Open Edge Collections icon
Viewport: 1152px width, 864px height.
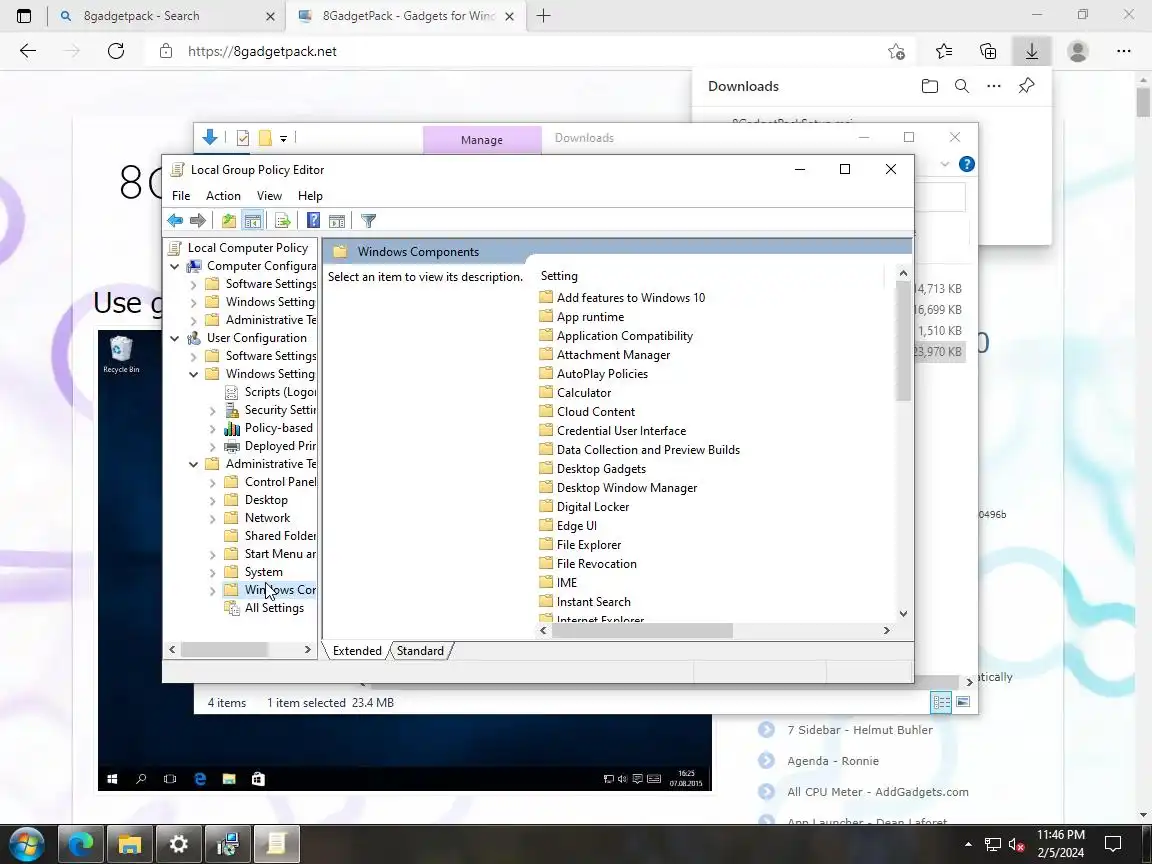(988, 51)
